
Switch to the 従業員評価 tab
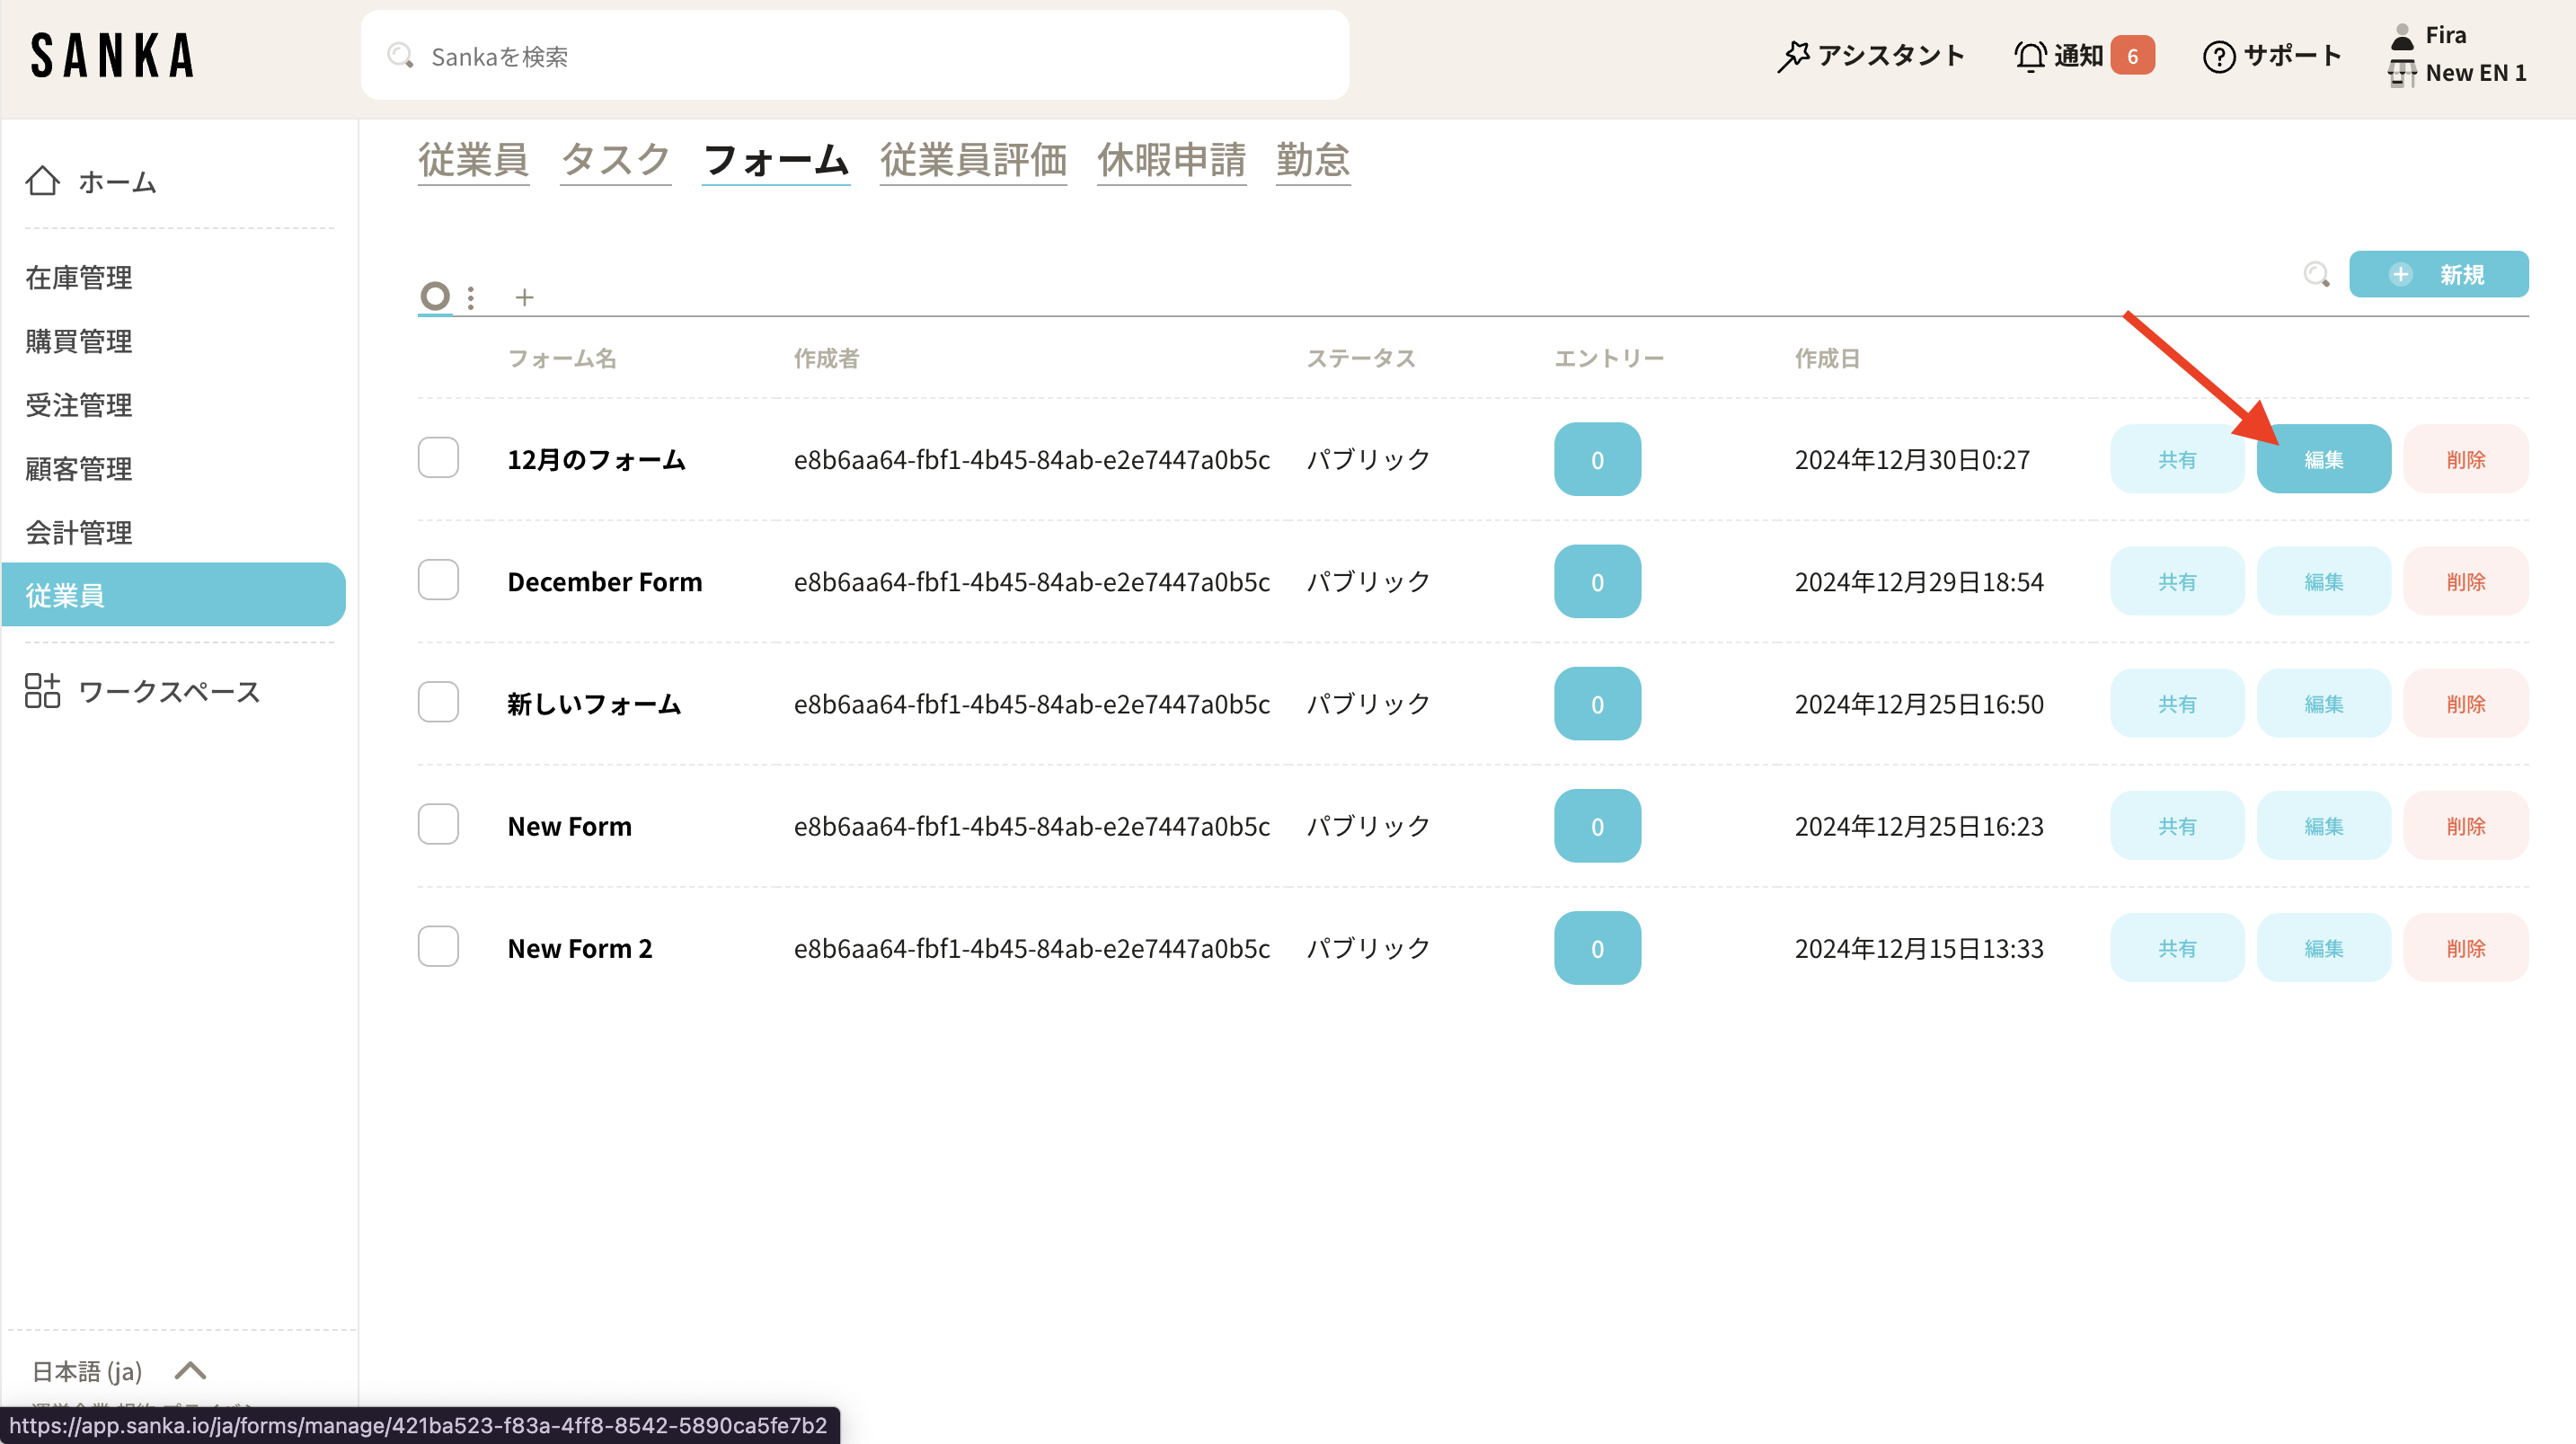pyautogui.click(x=972, y=160)
